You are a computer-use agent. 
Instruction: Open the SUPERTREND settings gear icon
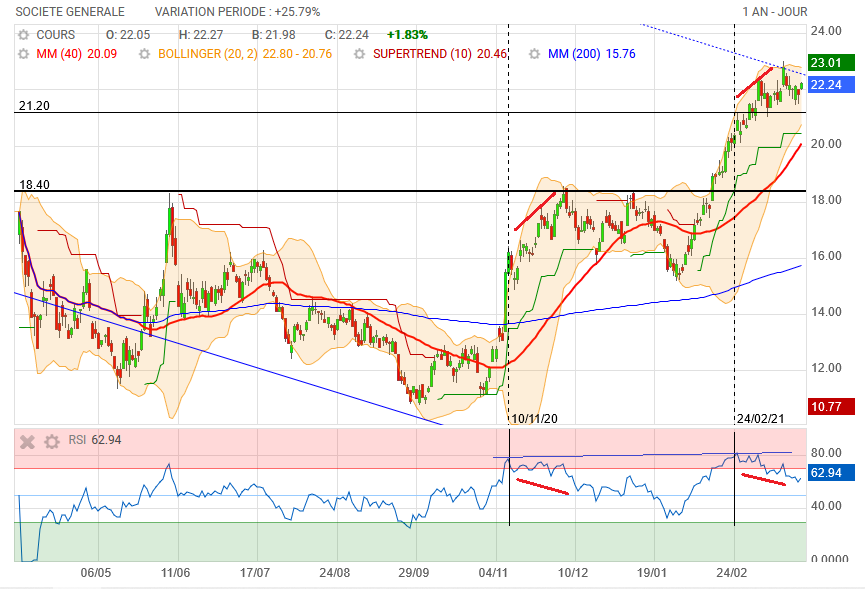tap(360, 54)
